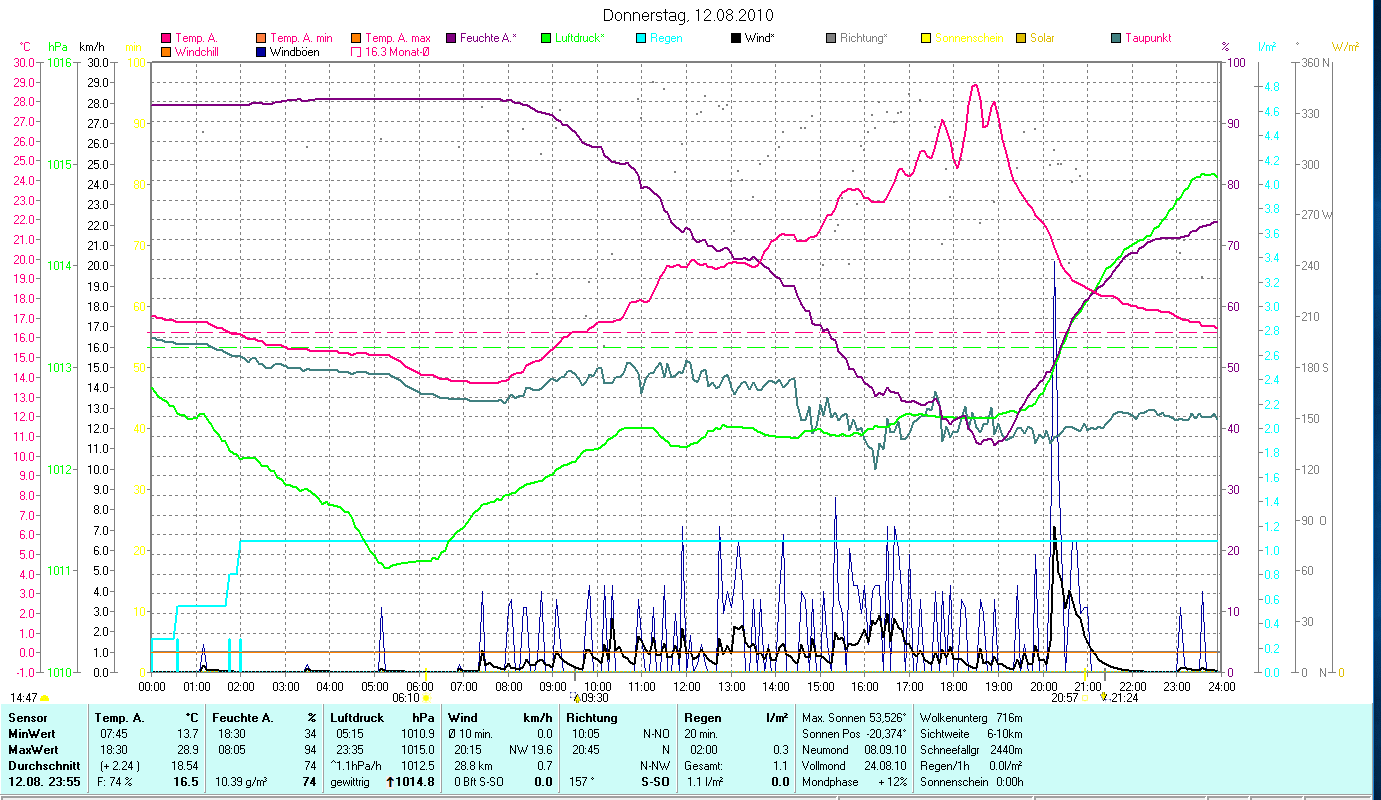Click the gray Richtung legend square
Screen dimensions: 1381x800
(831, 39)
